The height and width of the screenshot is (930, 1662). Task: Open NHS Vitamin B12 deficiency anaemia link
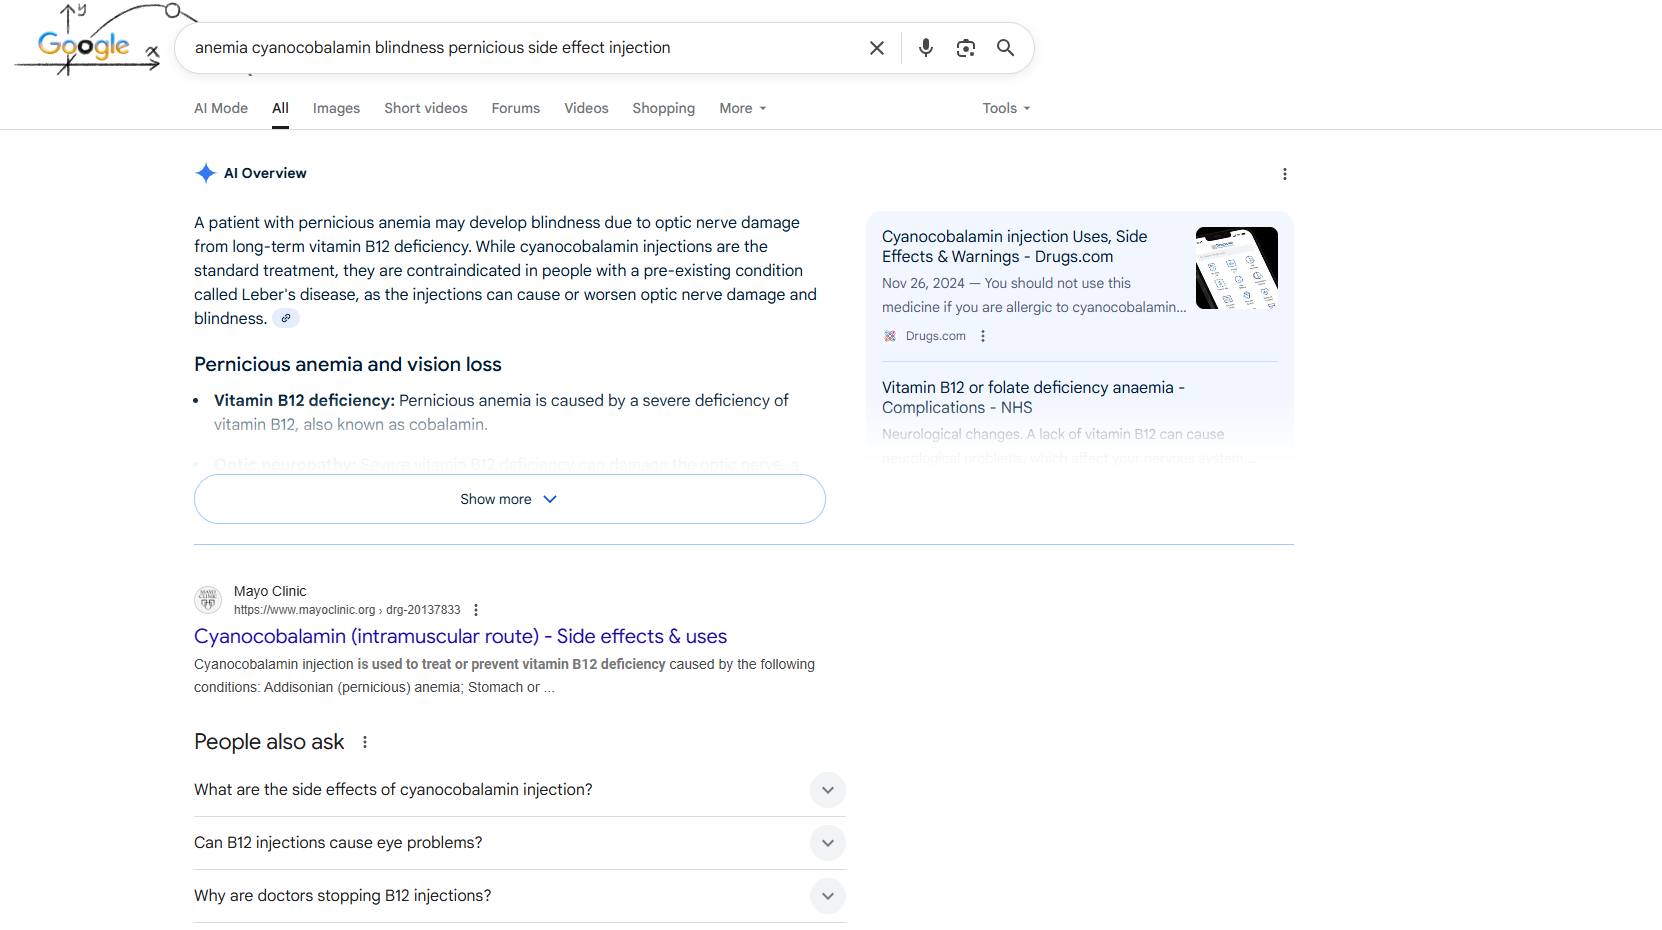1033,397
